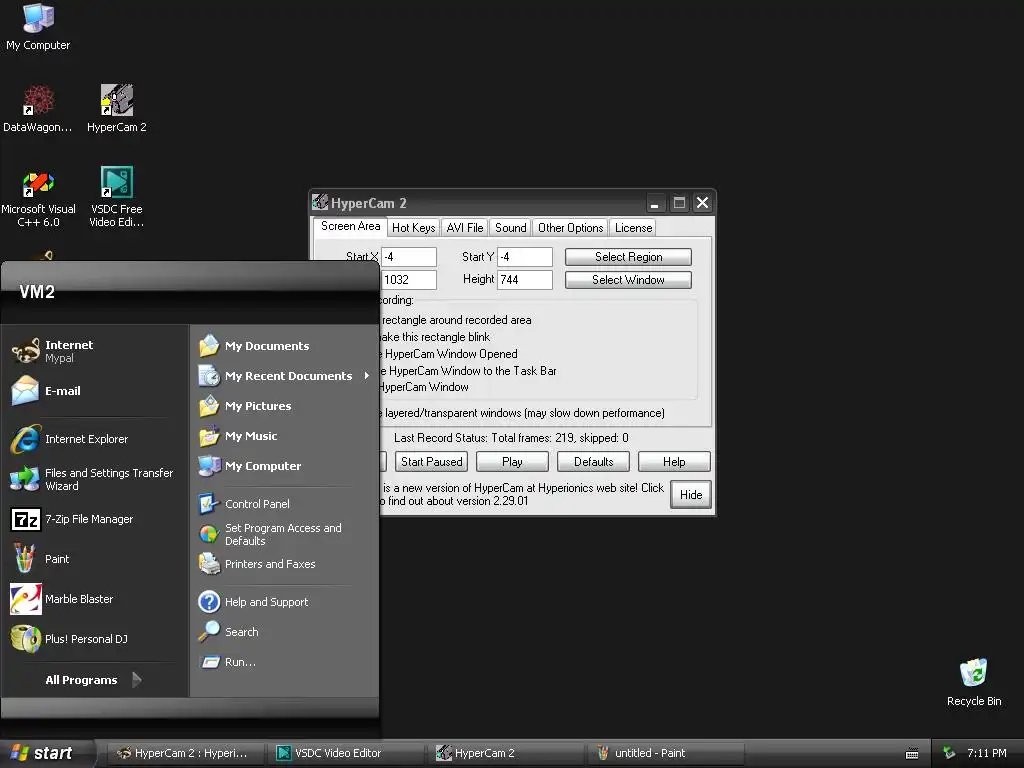Click the Select Window button
Image resolution: width=1024 pixels, height=768 pixels.
pos(628,280)
